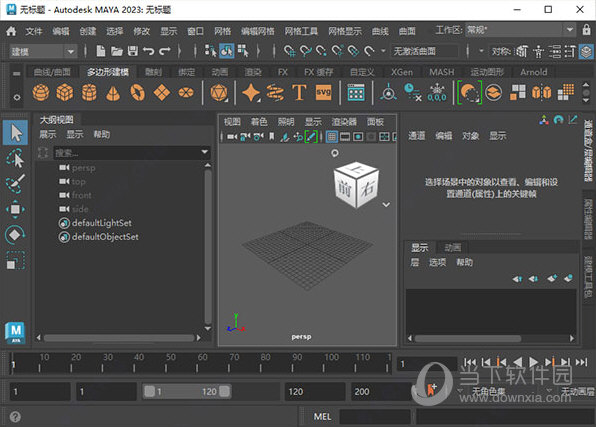
Task: Open a scene with folder icon
Action: tap(117, 51)
